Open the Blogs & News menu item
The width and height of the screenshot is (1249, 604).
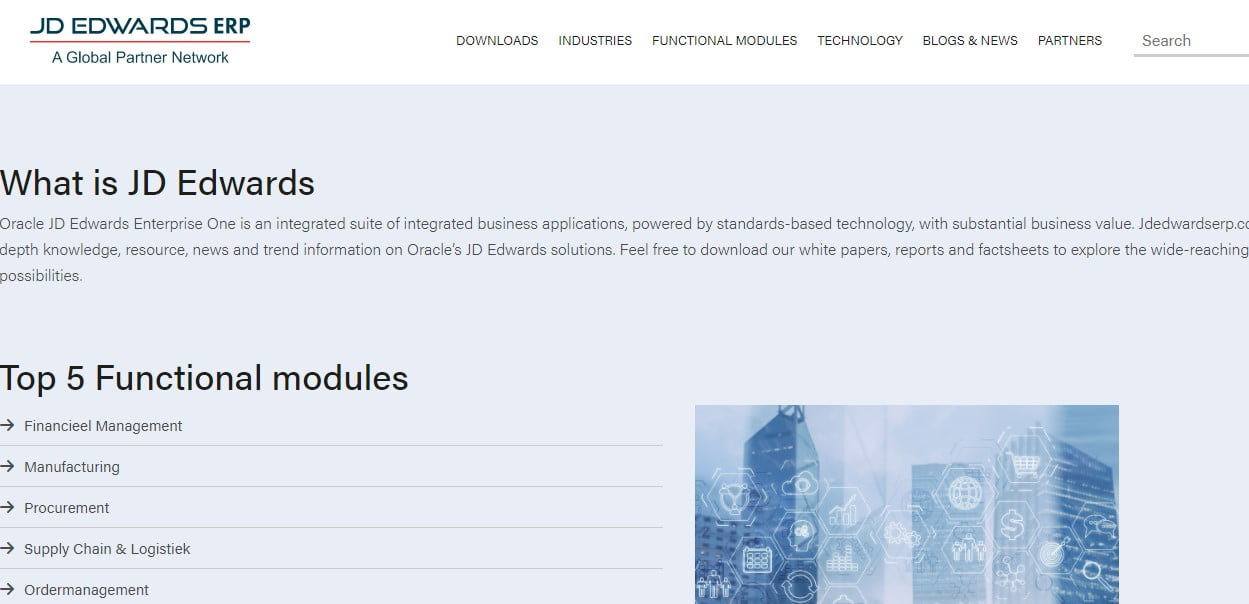(x=970, y=41)
